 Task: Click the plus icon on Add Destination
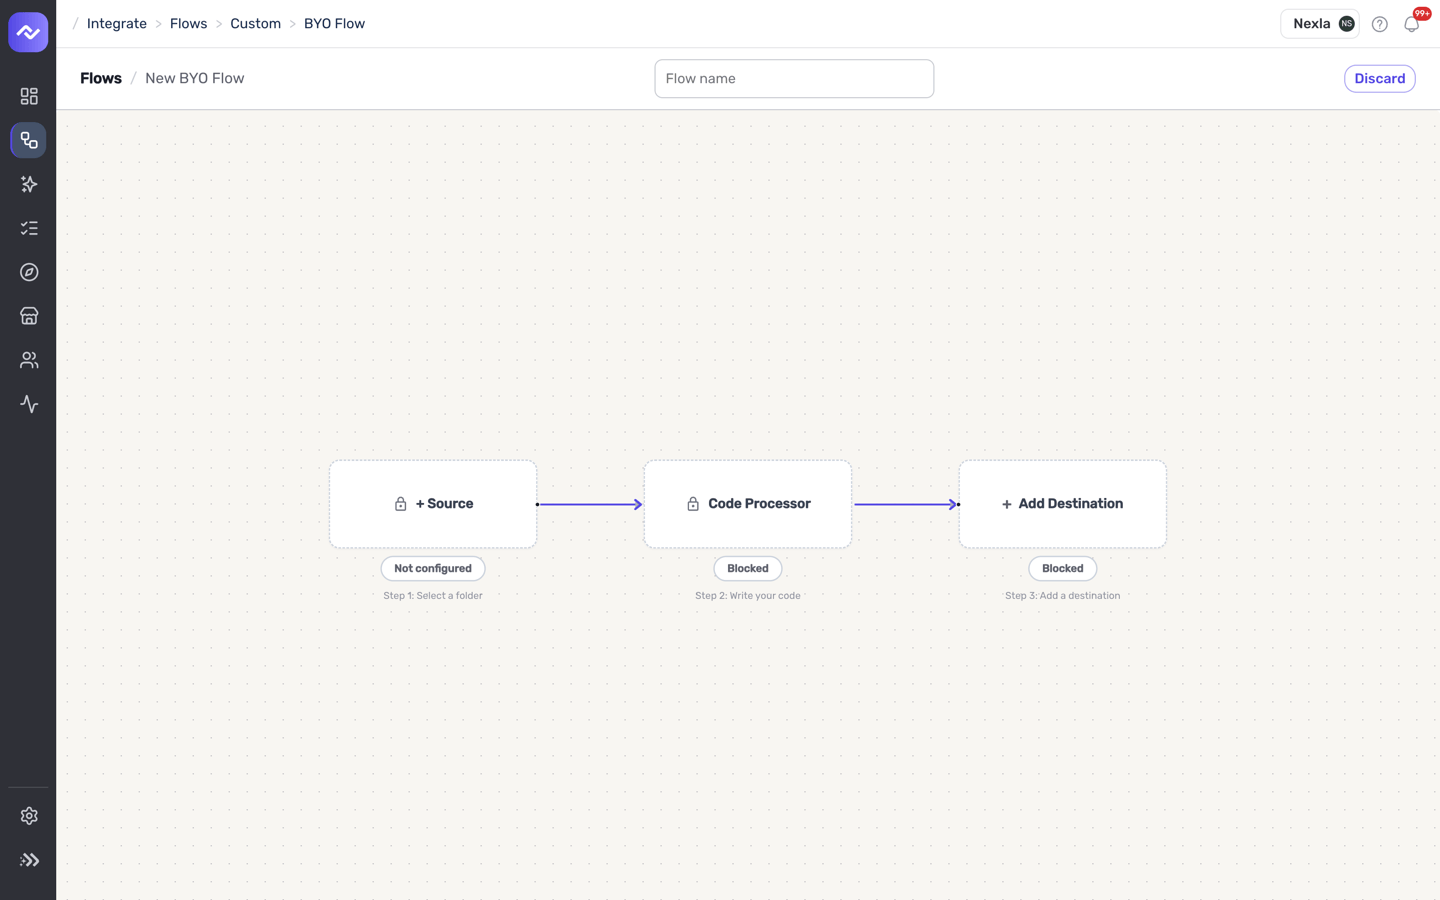tap(1007, 505)
